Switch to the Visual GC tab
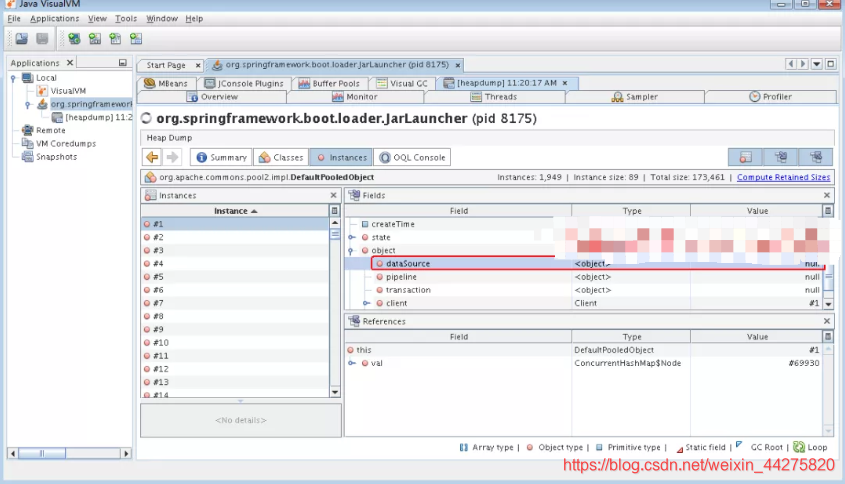The height and width of the screenshot is (484, 845). 402,84
